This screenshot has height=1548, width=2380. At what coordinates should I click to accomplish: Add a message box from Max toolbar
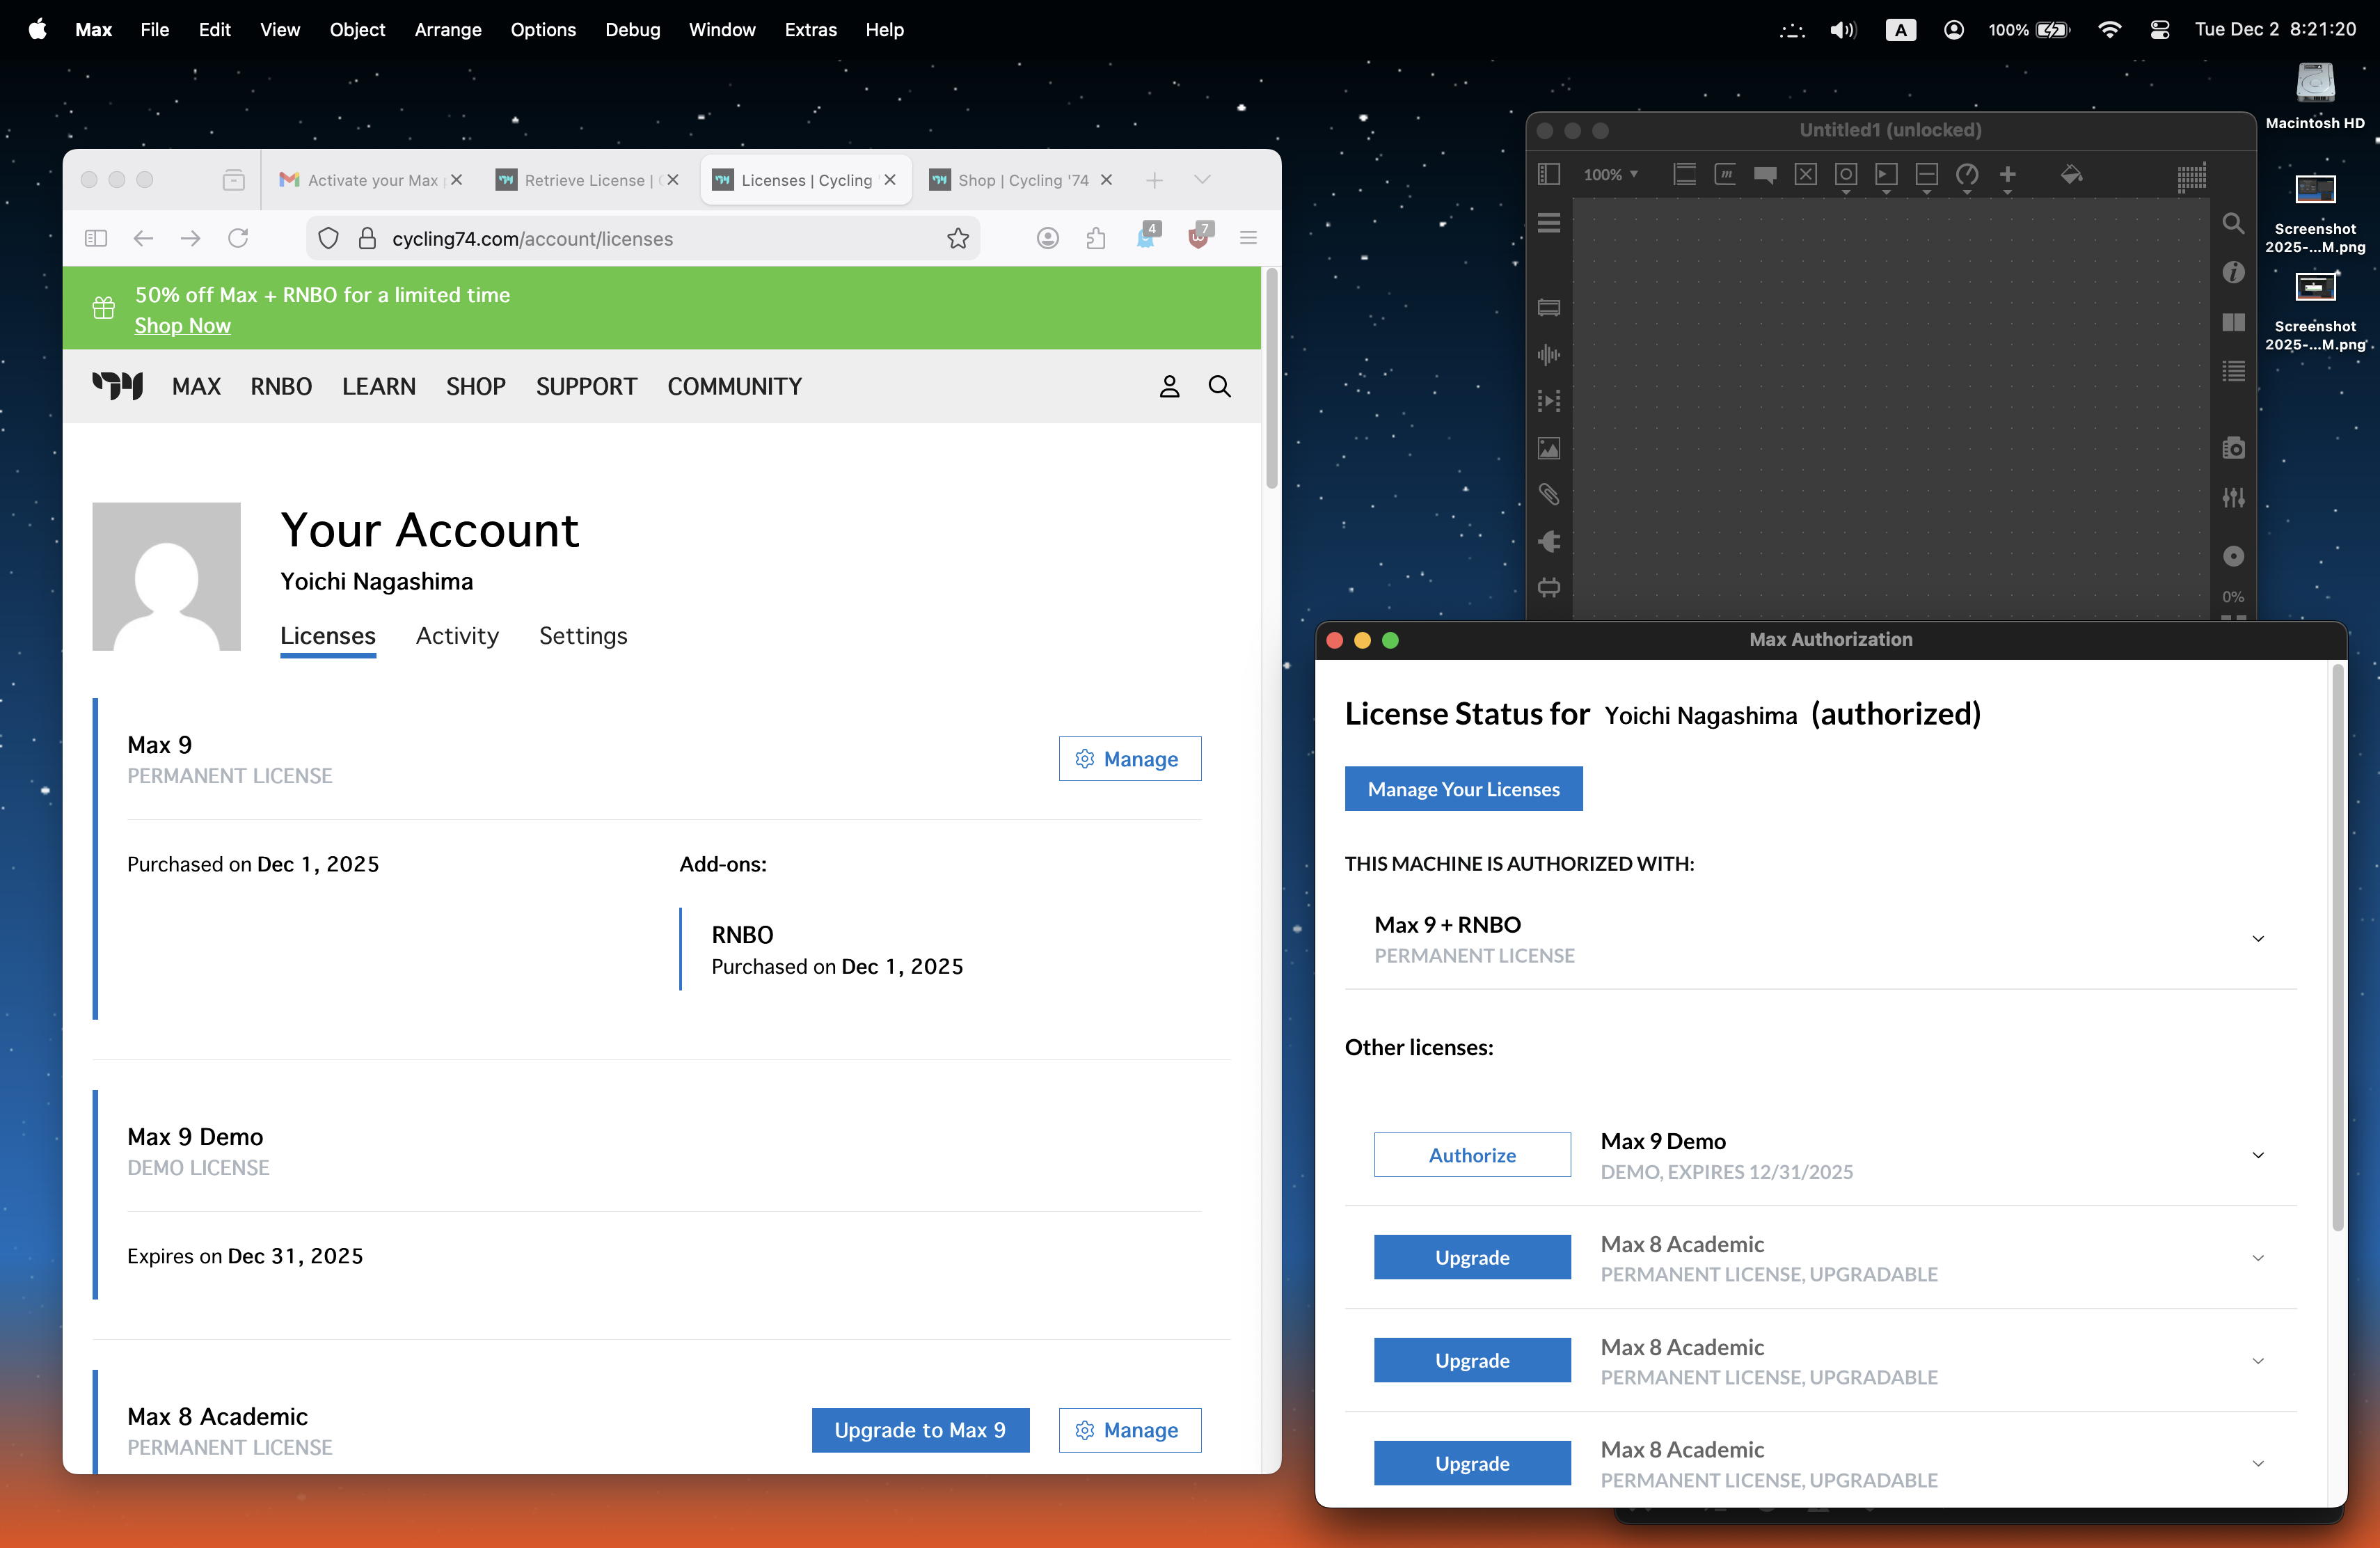[x=1725, y=175]
